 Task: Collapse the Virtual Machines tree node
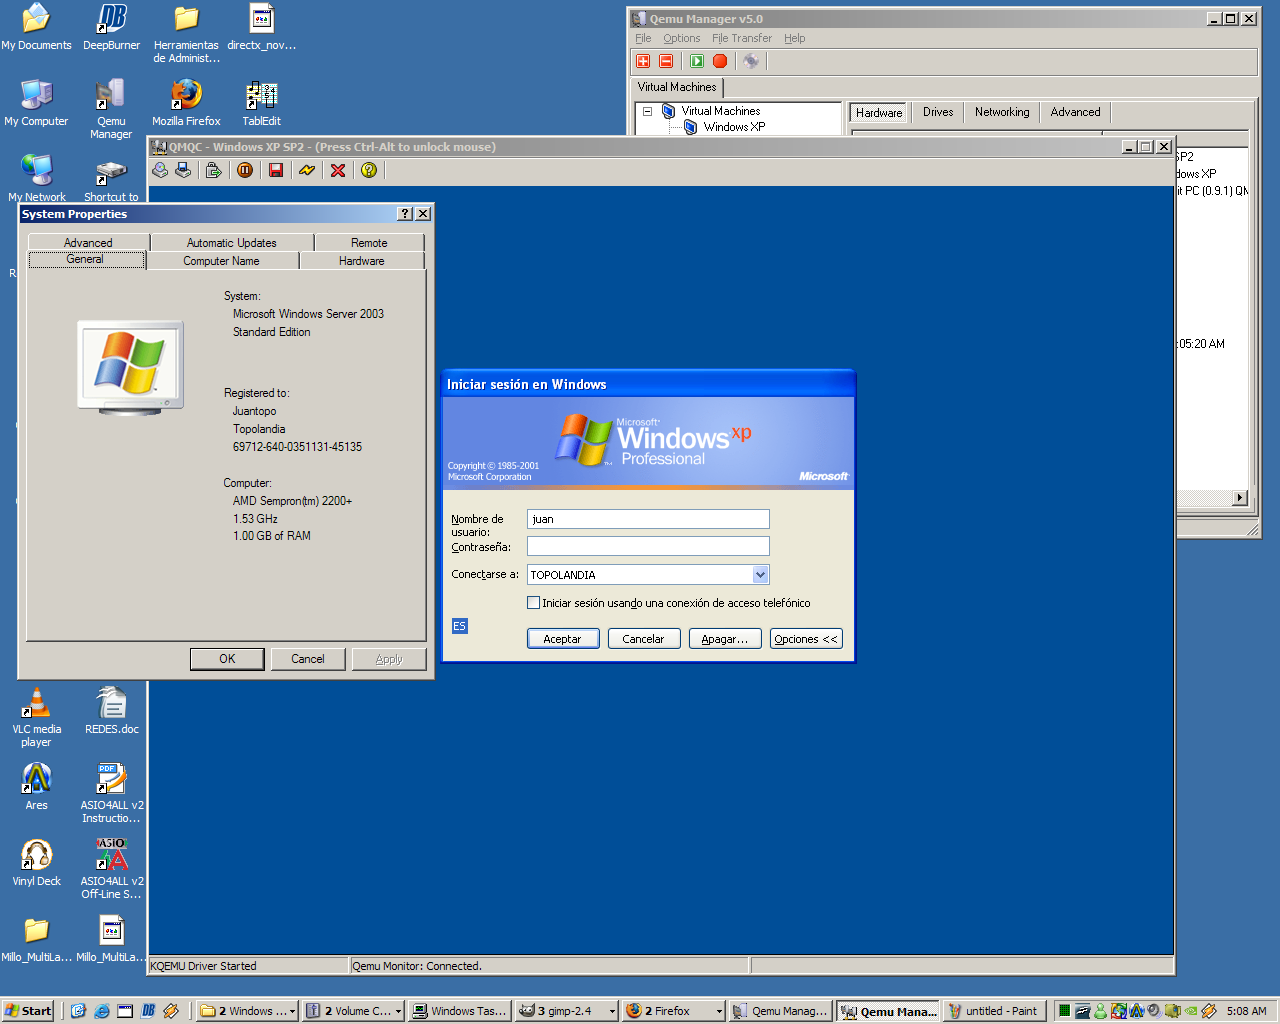coord(647,112)
